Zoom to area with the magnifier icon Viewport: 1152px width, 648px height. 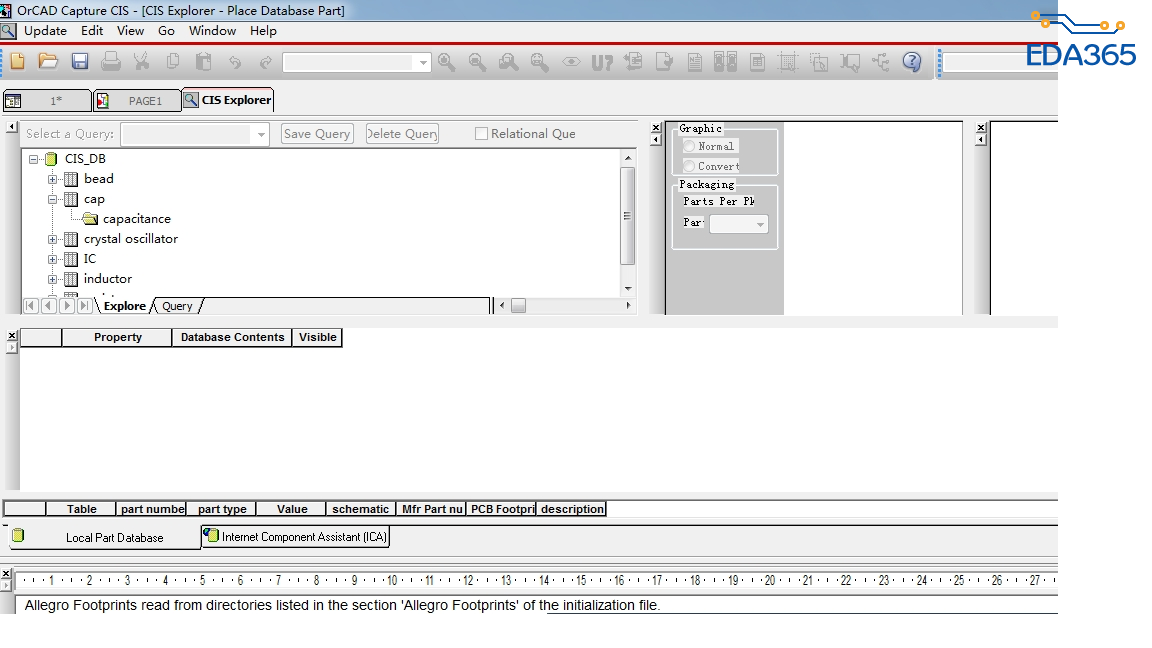coord(508,62)
